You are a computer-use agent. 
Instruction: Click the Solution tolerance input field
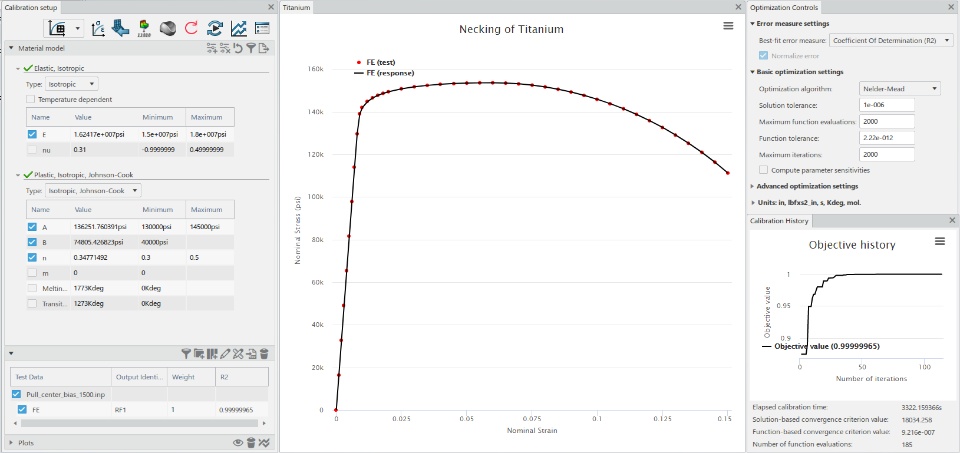[887, 105]
